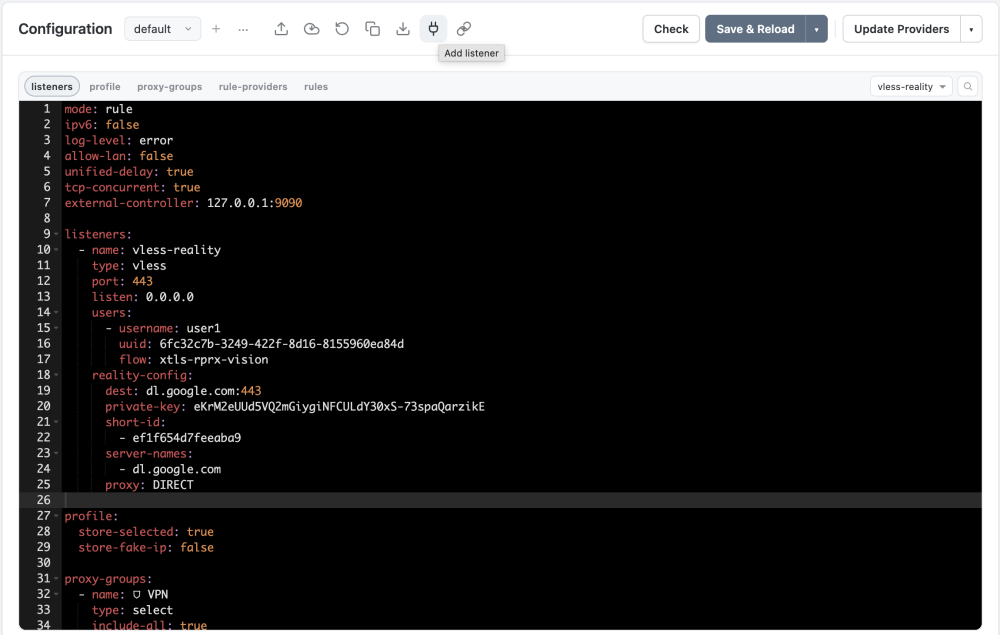1000x635 pixels.
Task: Collapse the server-names block at line 23
Action: click(56, 453)
